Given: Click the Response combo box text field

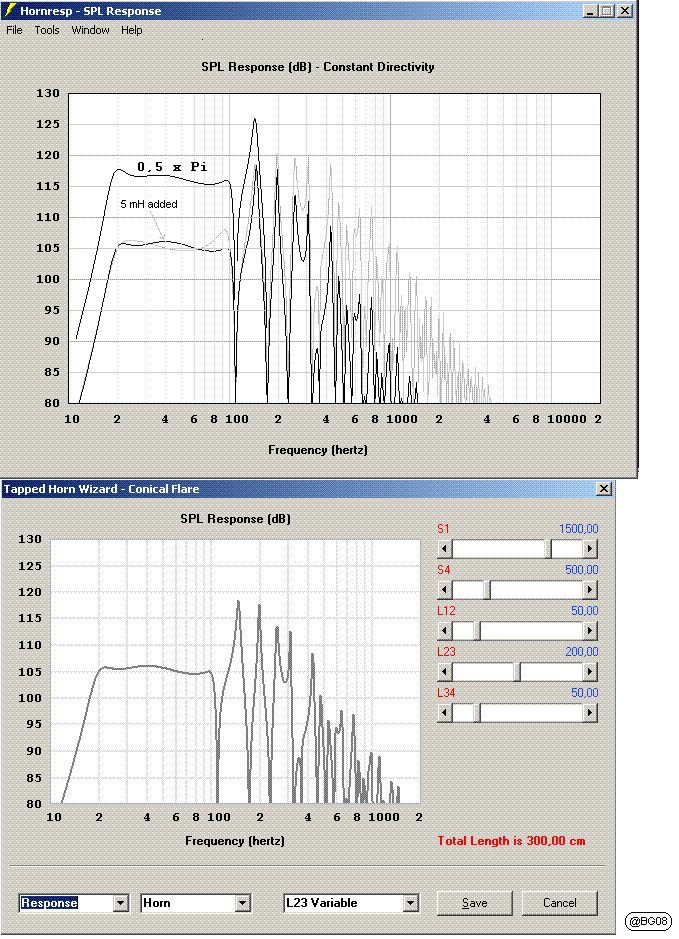Looking at the screenshot, I should pyautogui.click(x=66, y=903).
